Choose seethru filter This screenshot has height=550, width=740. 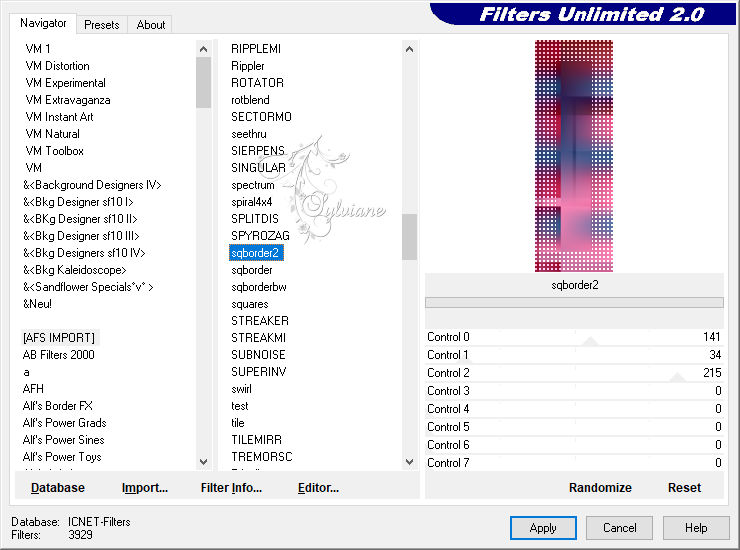tap(249, 134)
